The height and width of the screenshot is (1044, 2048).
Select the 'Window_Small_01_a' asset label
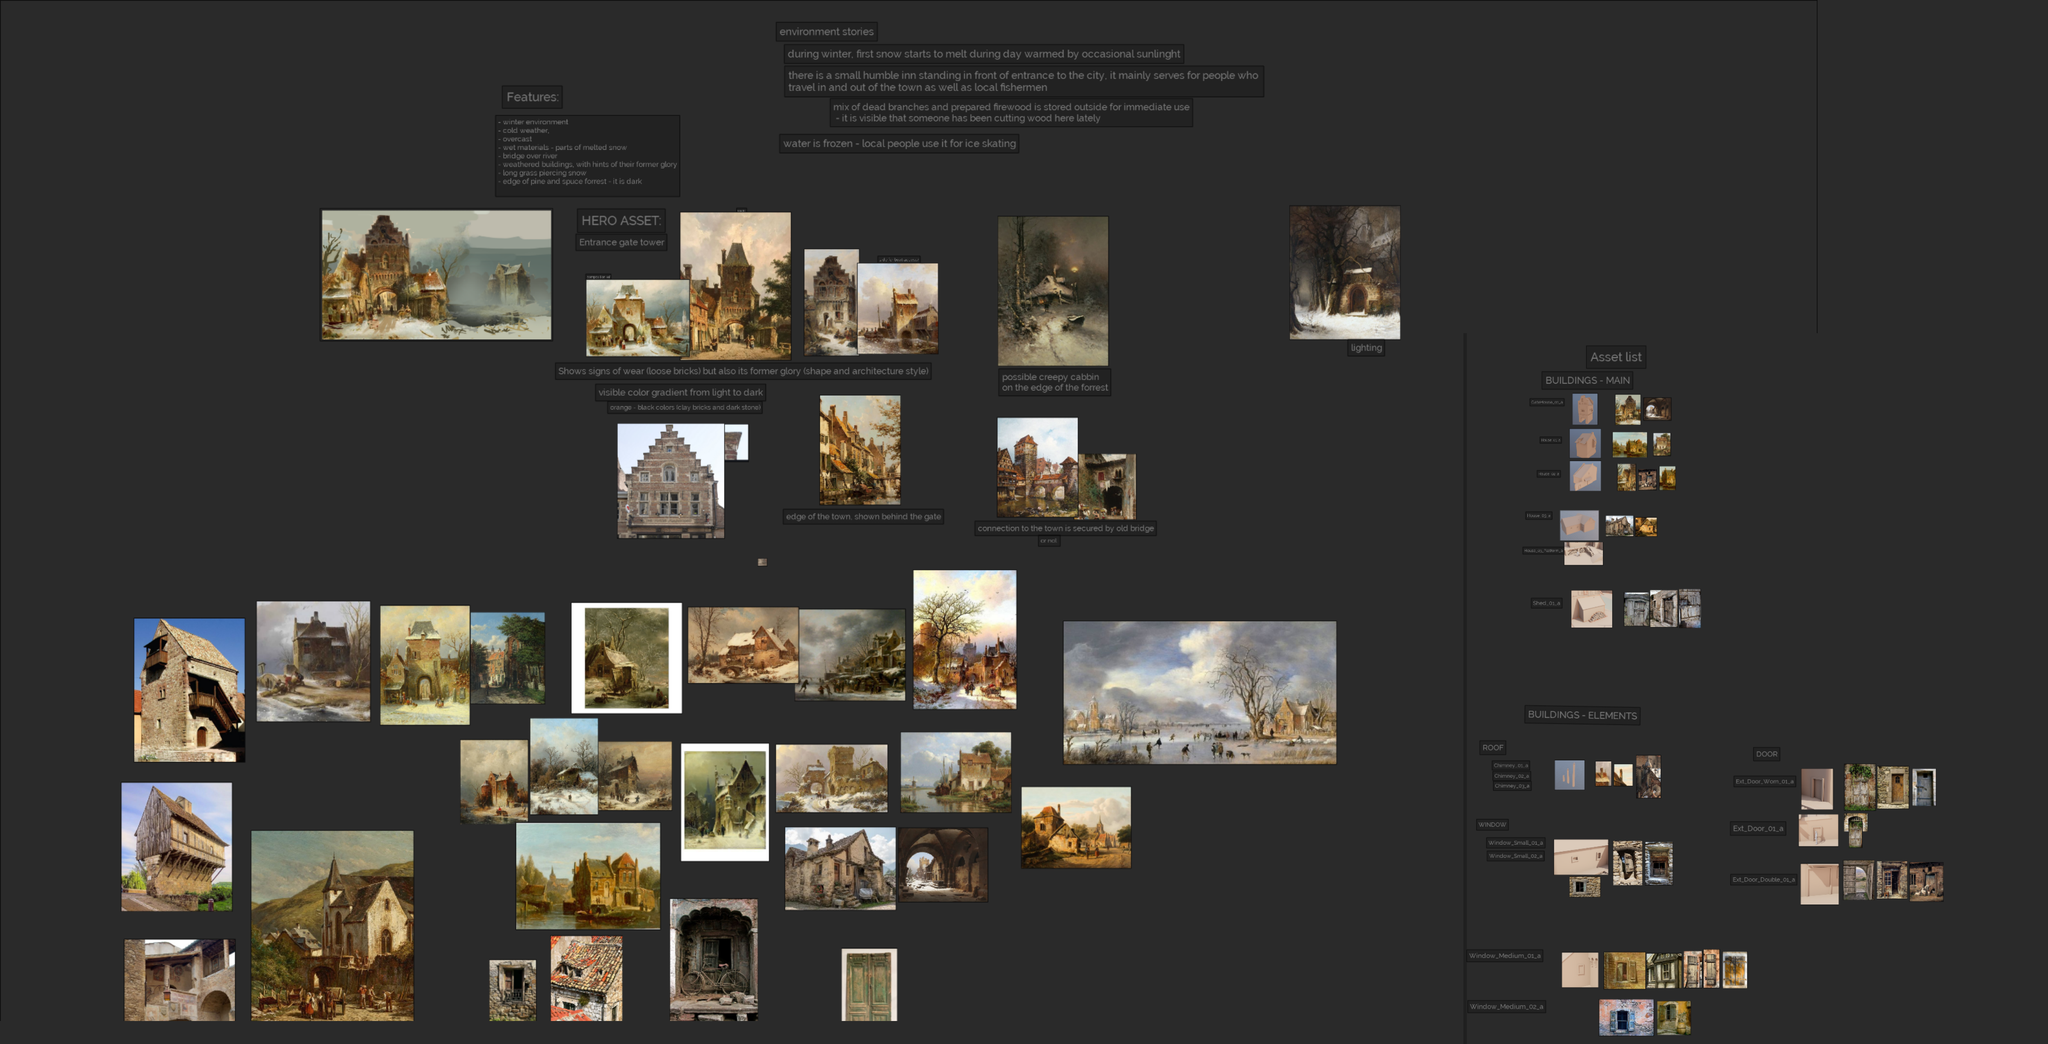pyautogui.click(x=1515, y=843)
